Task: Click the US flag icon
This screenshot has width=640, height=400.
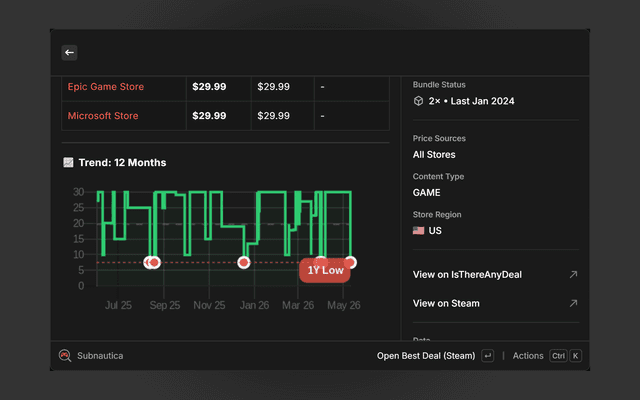Action: tap(418, 231)
